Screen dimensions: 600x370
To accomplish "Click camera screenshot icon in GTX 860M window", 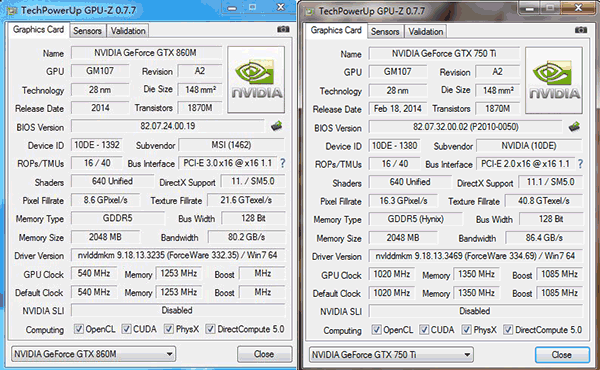I will tap(283, 29).
